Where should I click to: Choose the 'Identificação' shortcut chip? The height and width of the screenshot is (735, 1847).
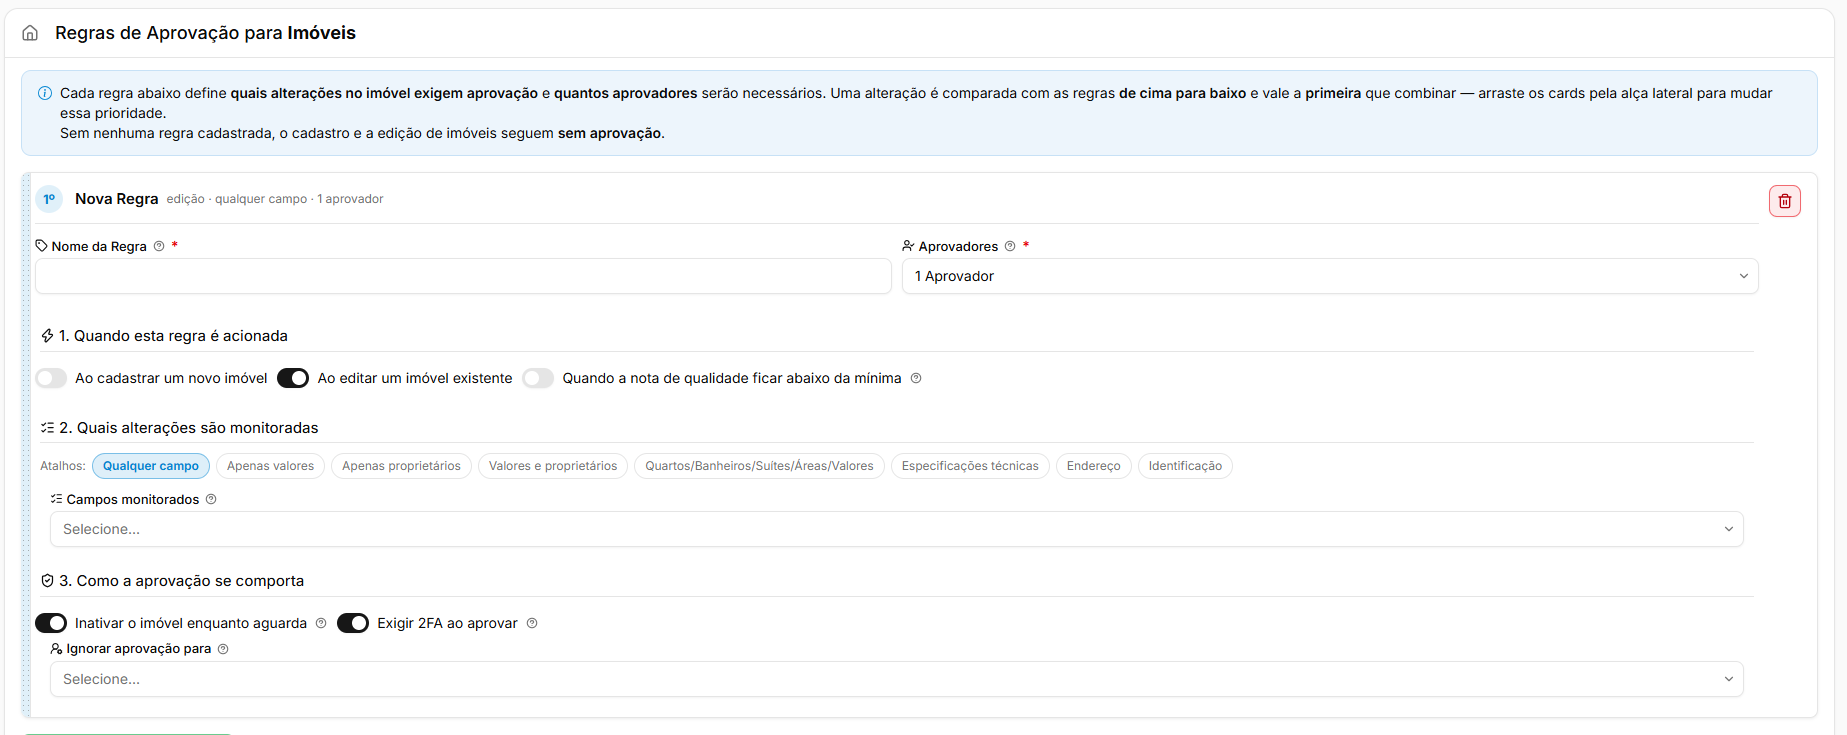tap(1185, 466)
